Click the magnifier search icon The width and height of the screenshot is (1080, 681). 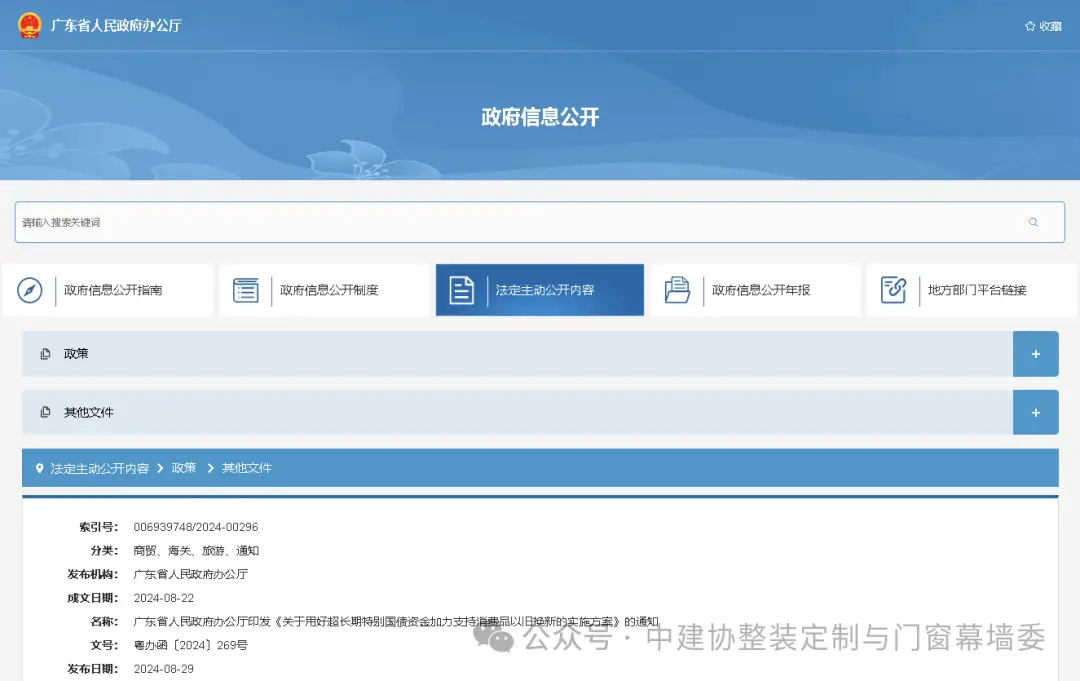point(1033,222)
